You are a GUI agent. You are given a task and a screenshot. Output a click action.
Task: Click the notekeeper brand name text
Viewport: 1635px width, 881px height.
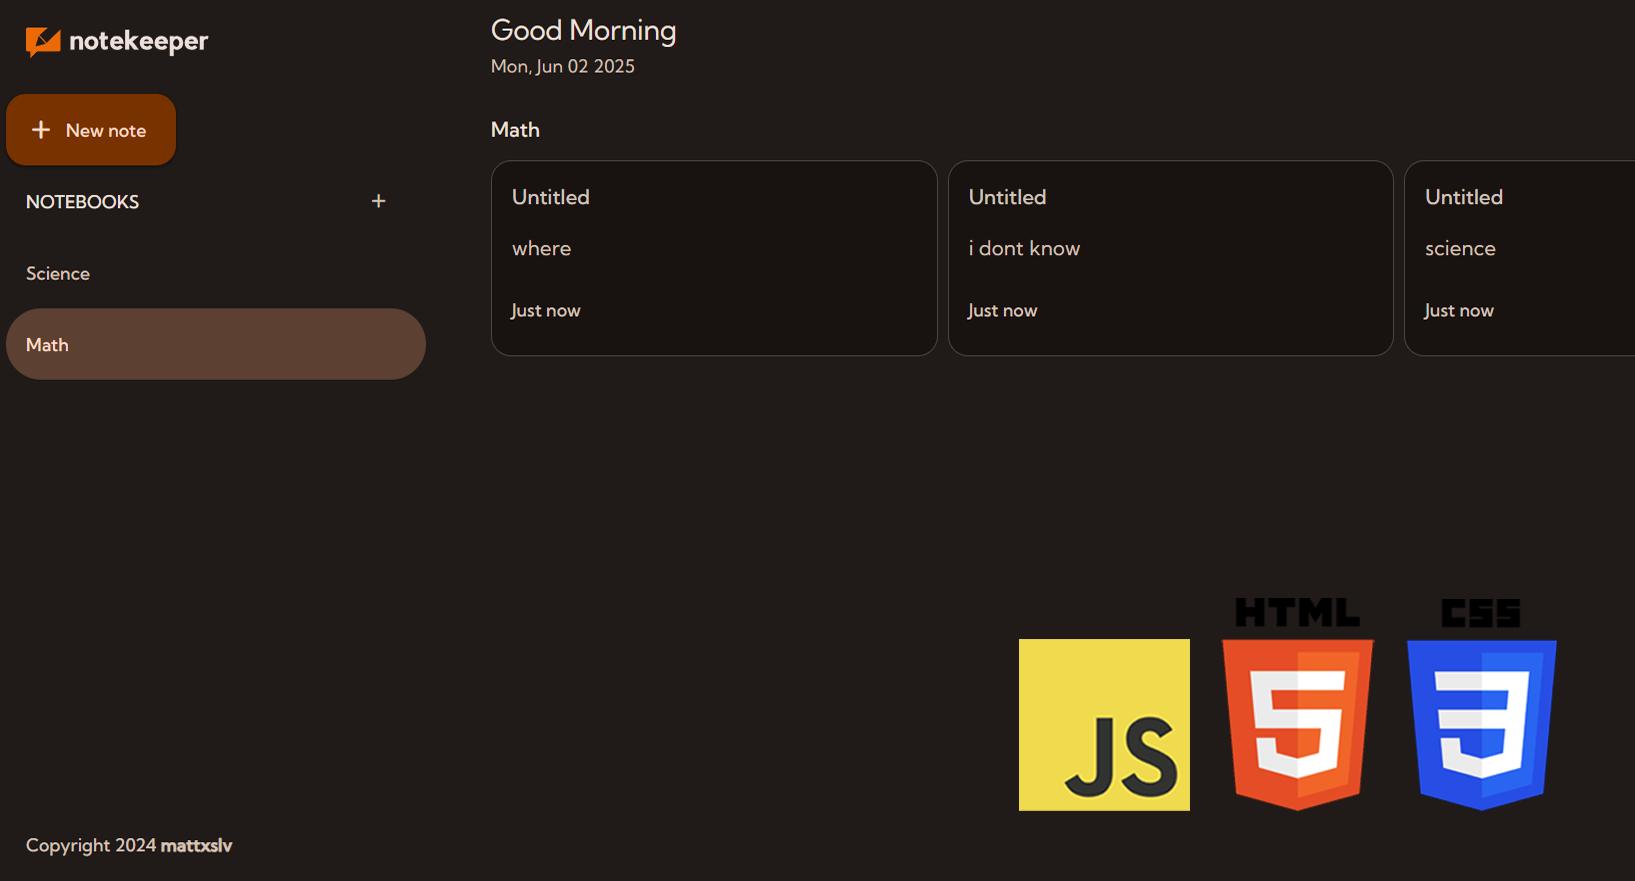139,41
